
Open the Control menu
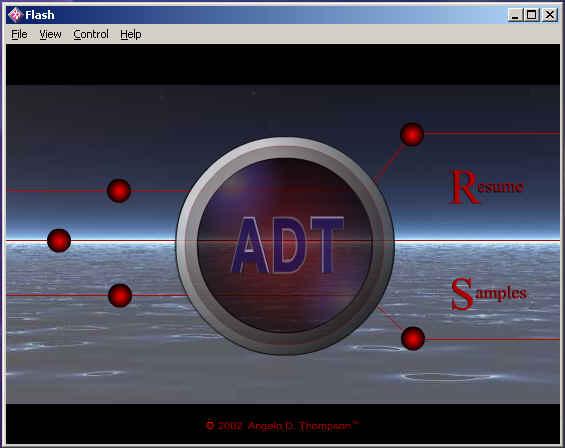pos(91,34)
